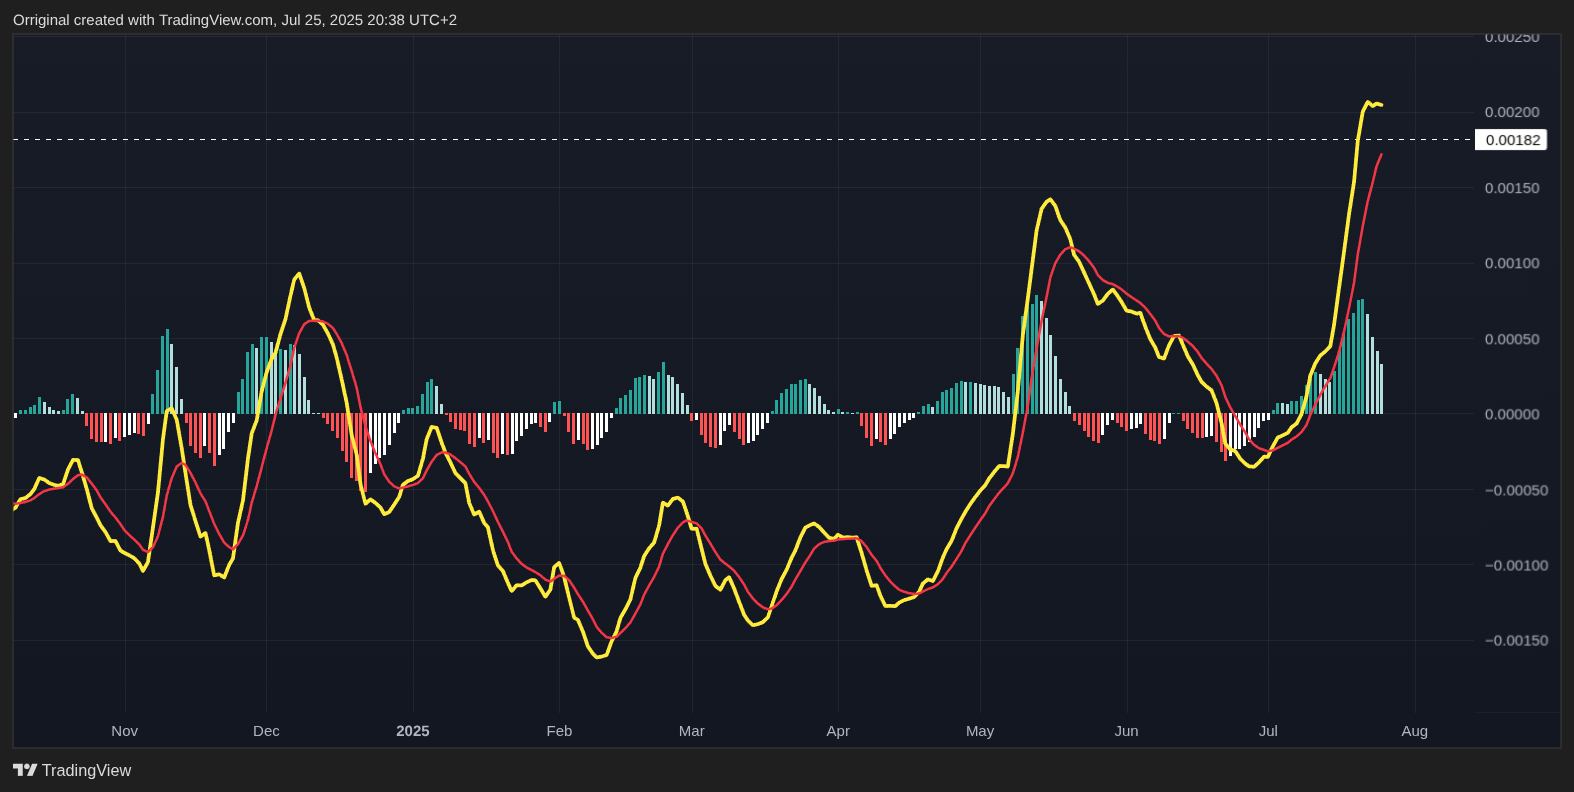Click the Aug label on time axis
Viewport: 1574px width, 792px height.
(x=1414, y=731)
